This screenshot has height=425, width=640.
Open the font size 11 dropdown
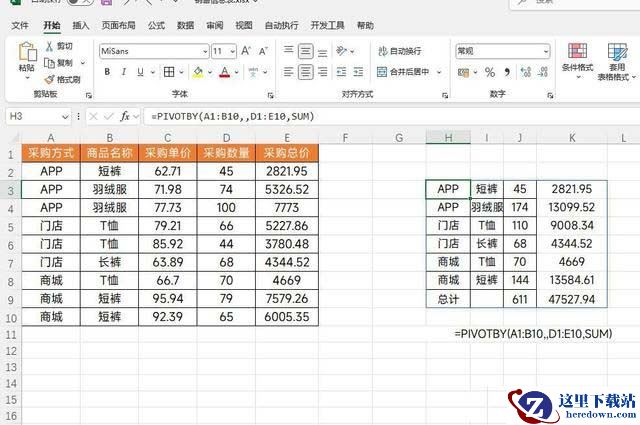[232, 51]
